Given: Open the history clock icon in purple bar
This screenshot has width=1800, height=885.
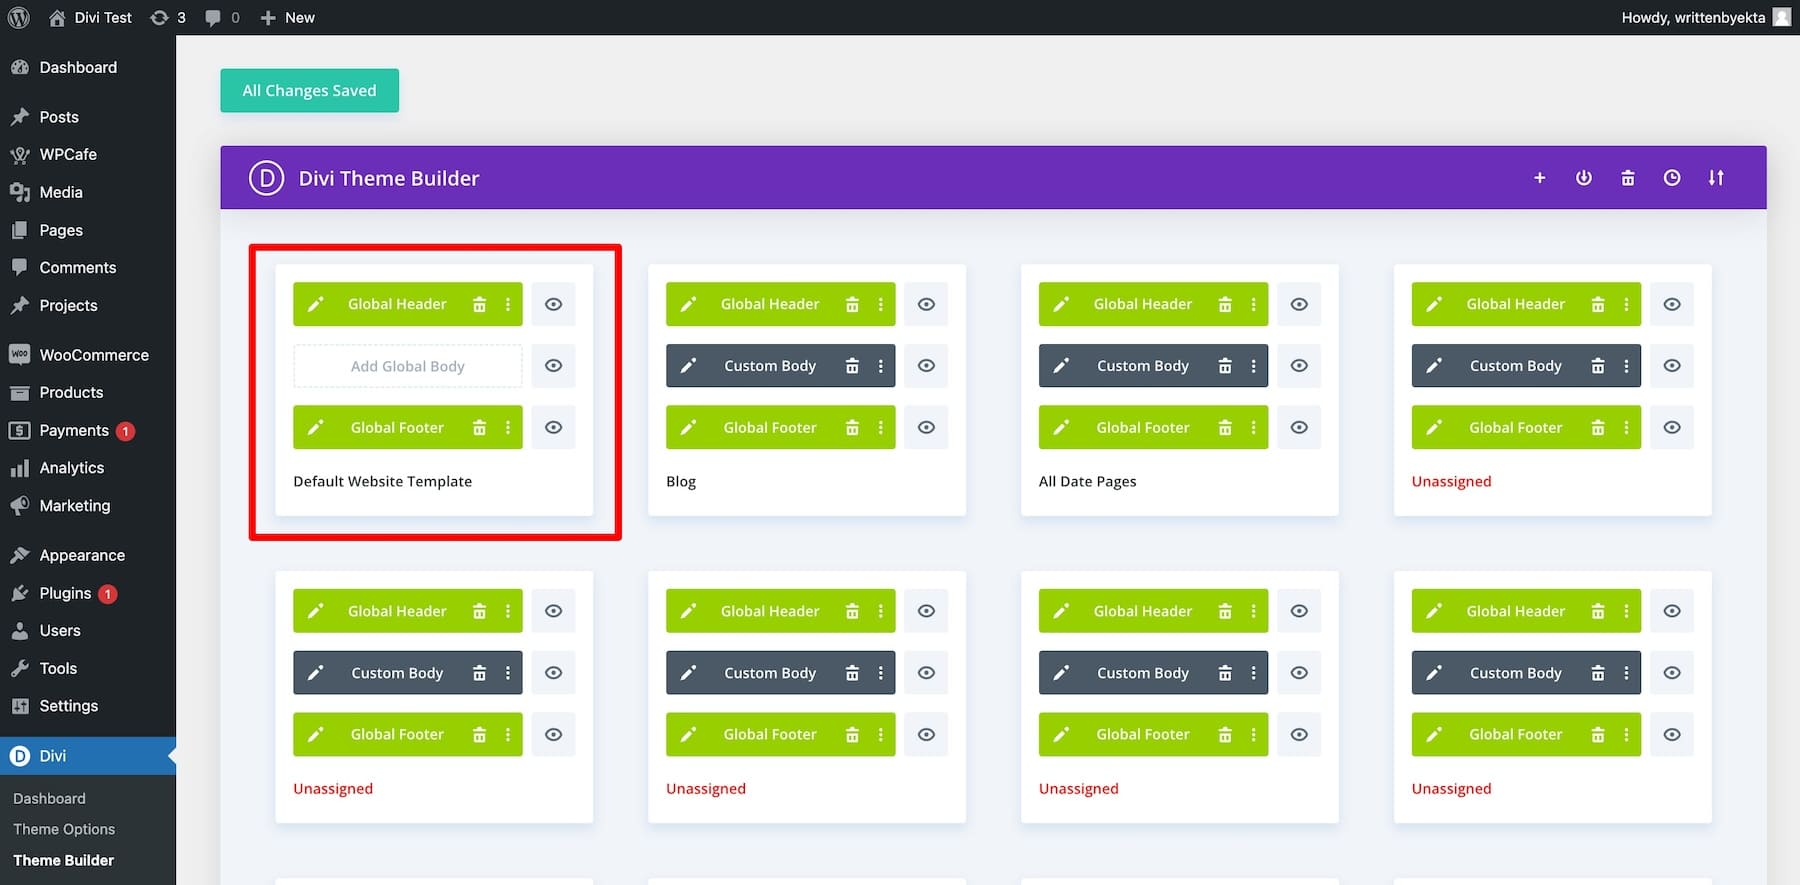Looking at the screenshot, I should pyautogui.click(x=1672, y=178).
